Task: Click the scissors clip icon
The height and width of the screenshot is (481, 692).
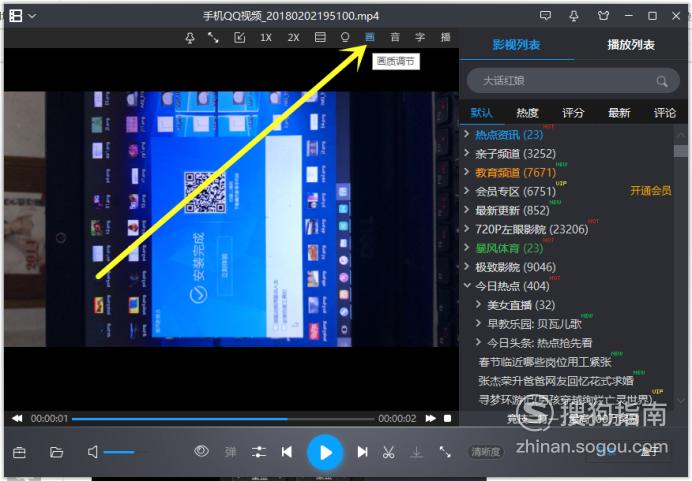Action: (x=388, y=452)
